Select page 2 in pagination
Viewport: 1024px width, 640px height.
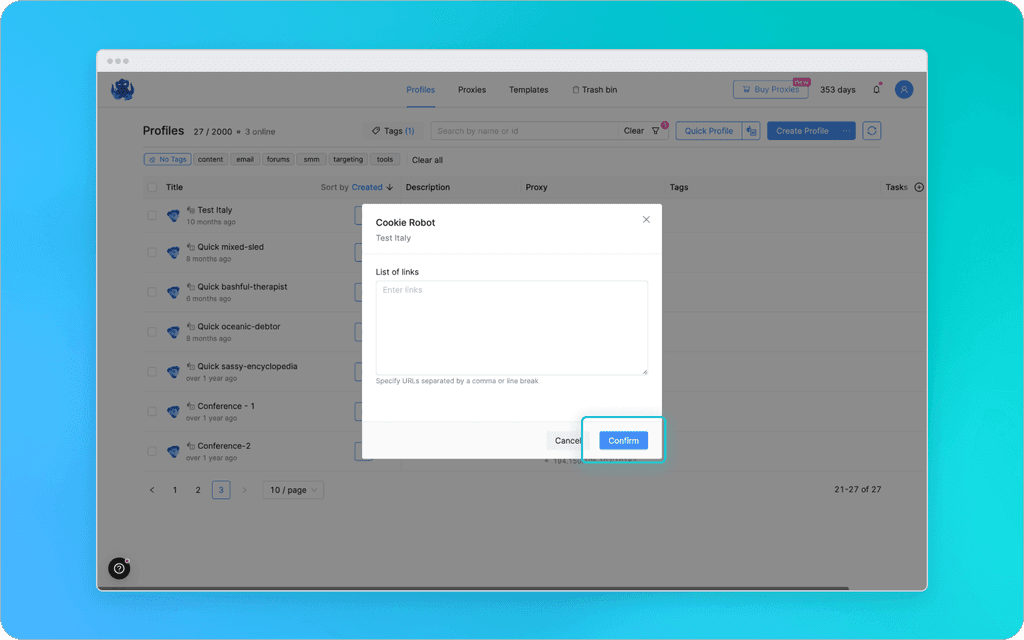[x=197, y=490]
